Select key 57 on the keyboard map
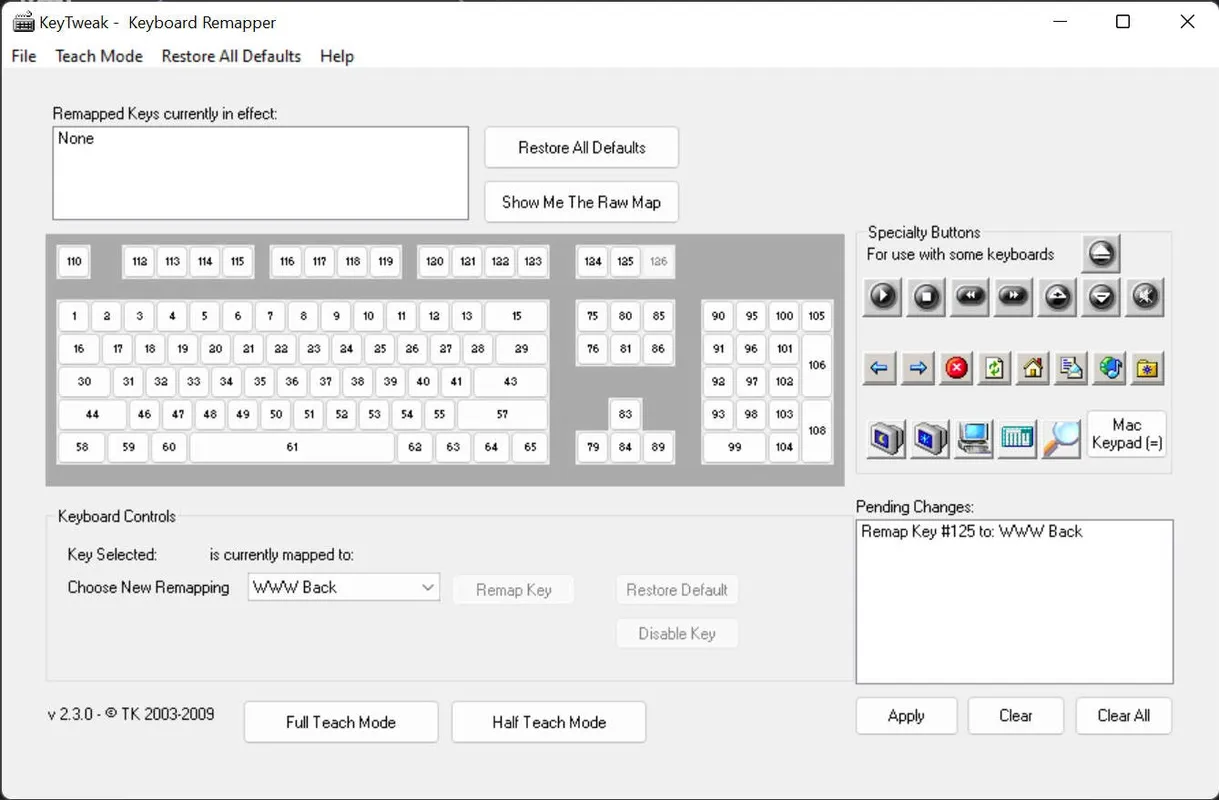This screenshot has width=1219, height=800. [x=503, y=414]
